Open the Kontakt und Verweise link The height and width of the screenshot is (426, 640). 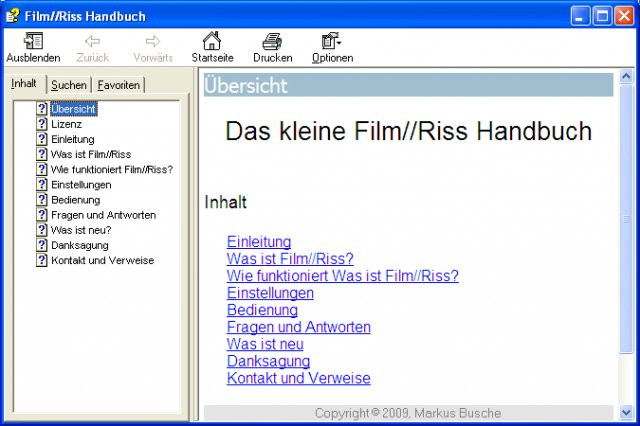click(299, 378)
